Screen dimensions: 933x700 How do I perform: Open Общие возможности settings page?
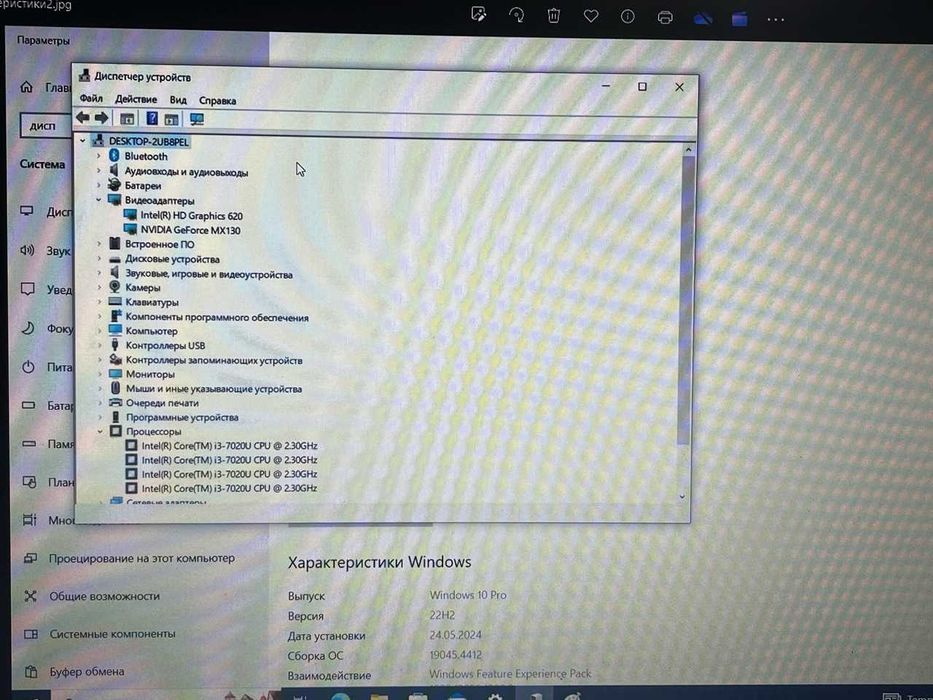[x=104, y=596]
